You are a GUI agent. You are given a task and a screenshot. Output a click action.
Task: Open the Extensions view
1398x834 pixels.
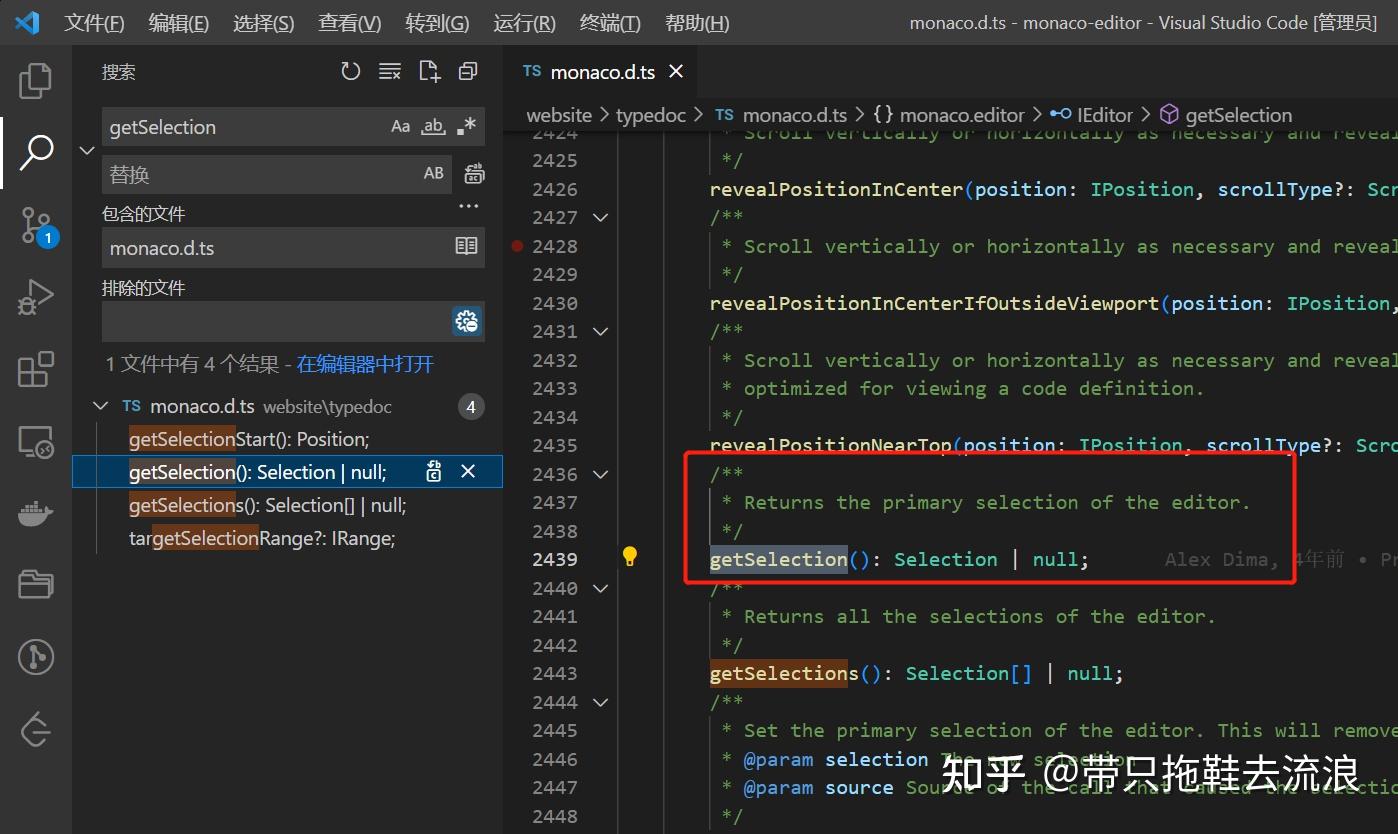click(35, 369)
